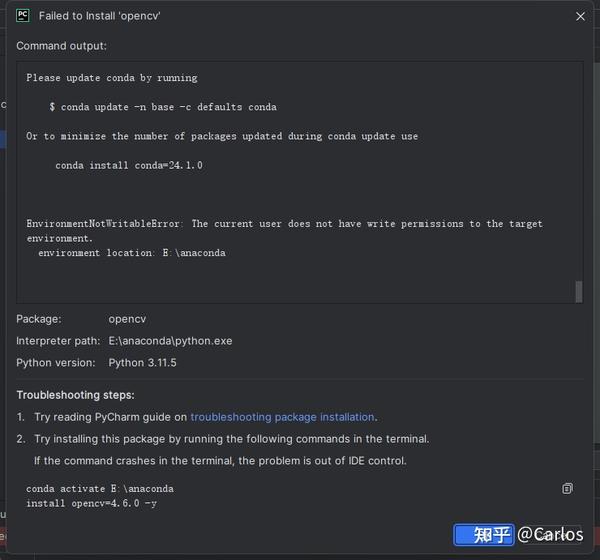Select the 'opencv' package name value
This screenshot has width=600, height=560.
[x=127, y=319]
